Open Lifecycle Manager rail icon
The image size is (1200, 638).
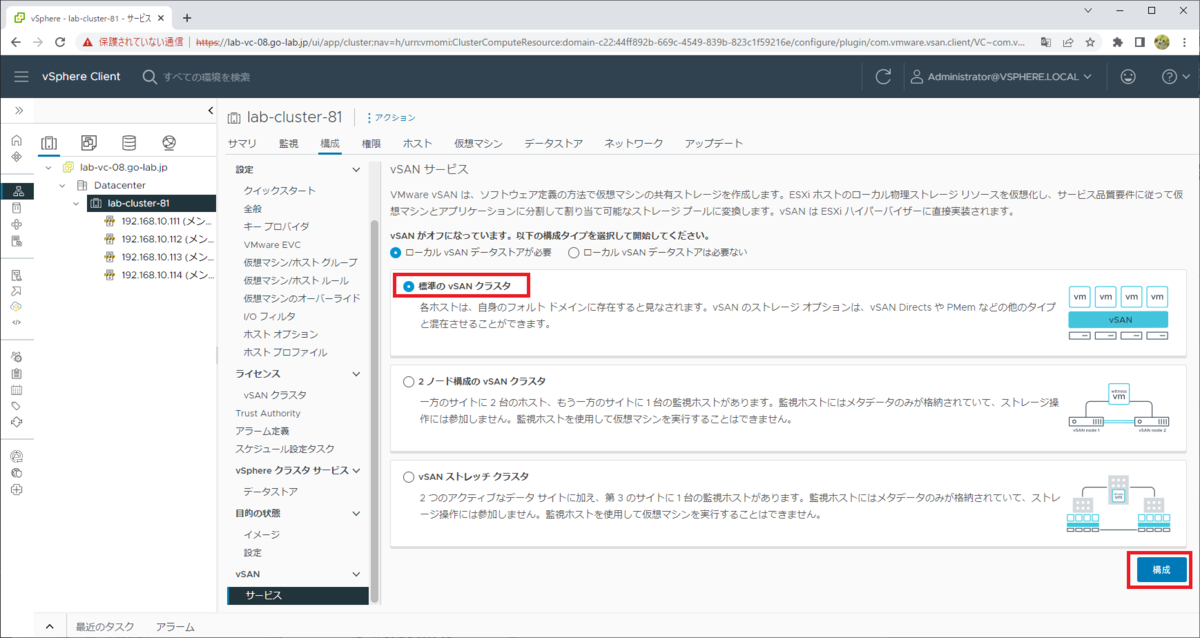[16, 422]
